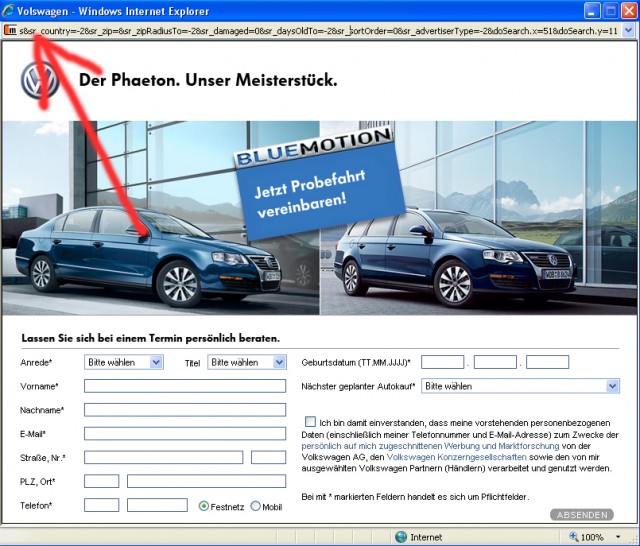Click the Internet Explorer logo in title bar
Screen dimensions: 640x546
point(8,11)
